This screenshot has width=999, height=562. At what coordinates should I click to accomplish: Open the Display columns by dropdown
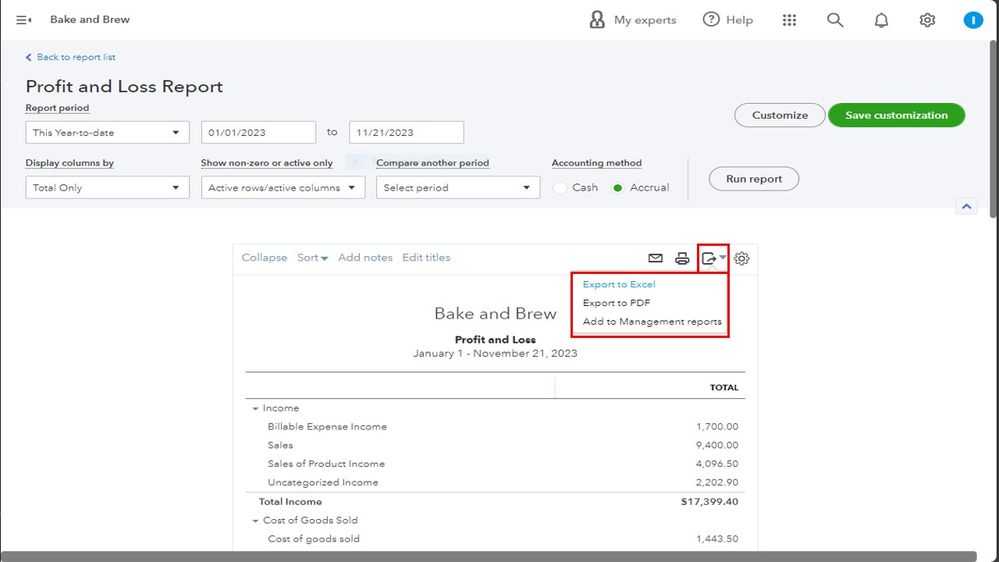click(x=107, y=188)
